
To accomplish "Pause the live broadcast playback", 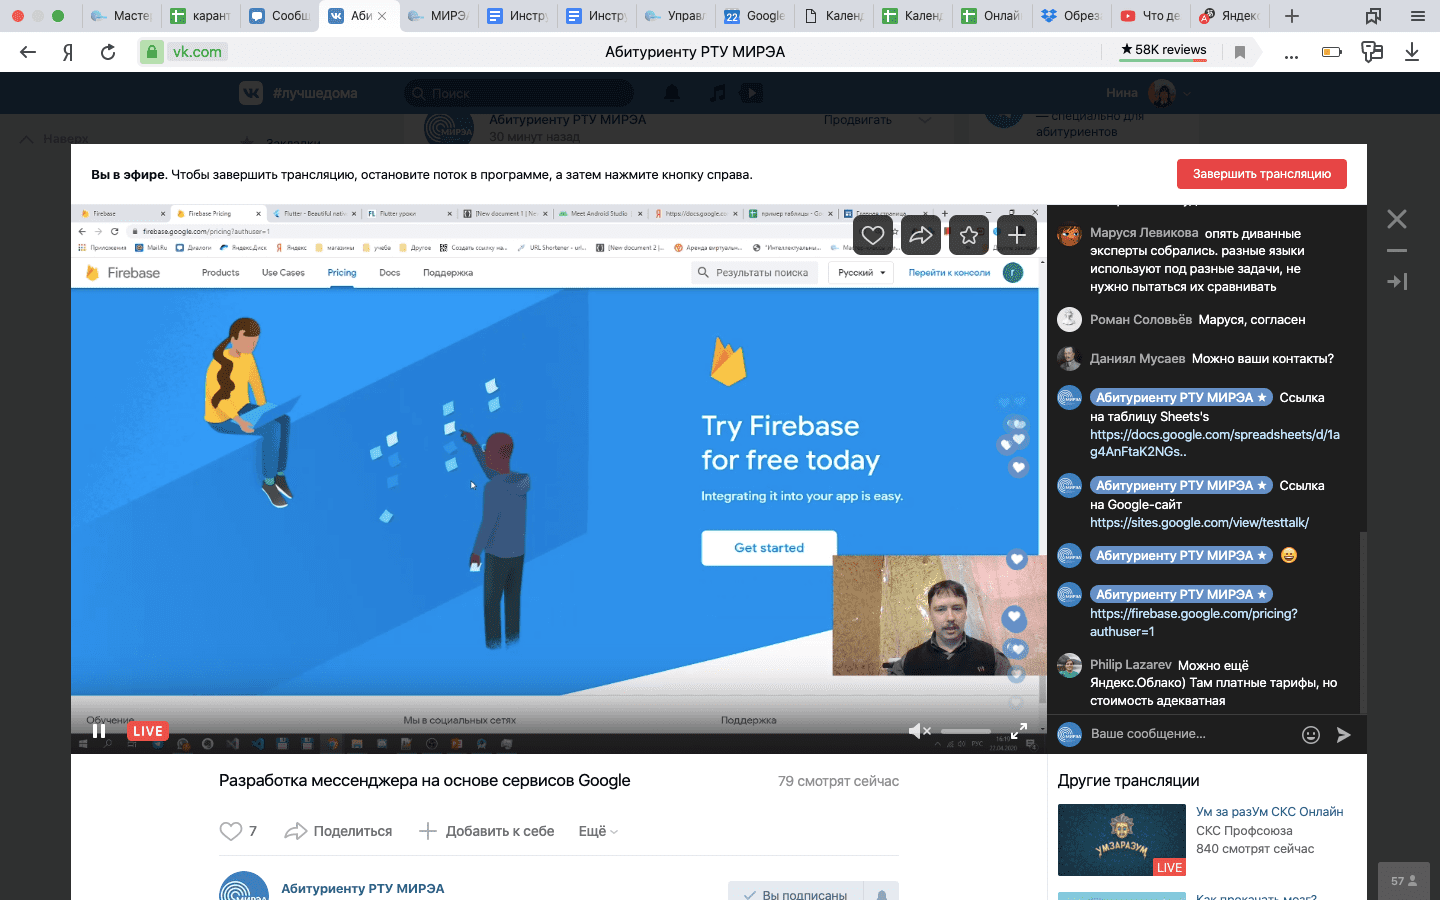I will (x=99, y=731).
